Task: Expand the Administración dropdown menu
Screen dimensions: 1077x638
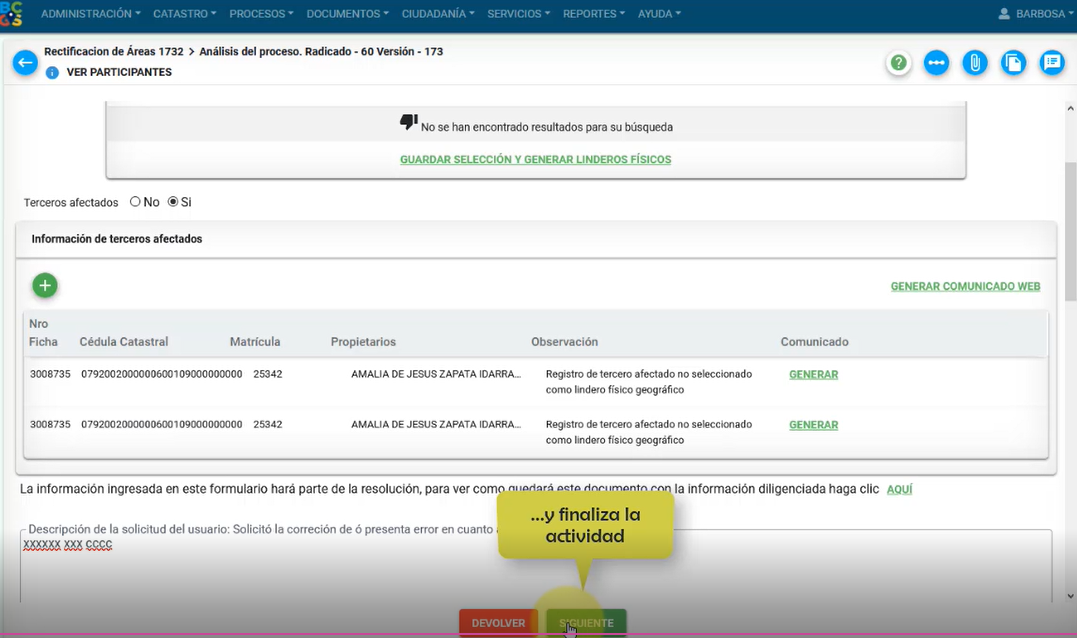Action: coord(90,14)
